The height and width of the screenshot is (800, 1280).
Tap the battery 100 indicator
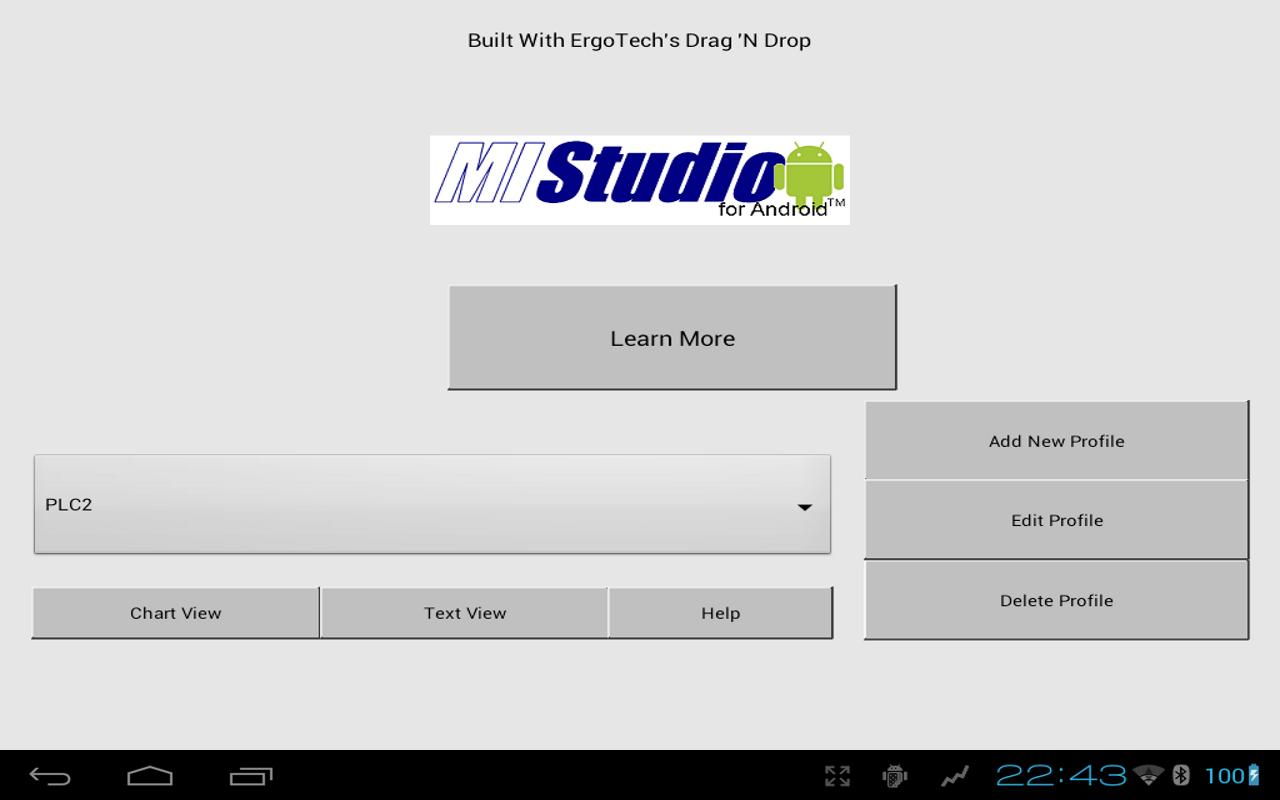click(1232, 776)
